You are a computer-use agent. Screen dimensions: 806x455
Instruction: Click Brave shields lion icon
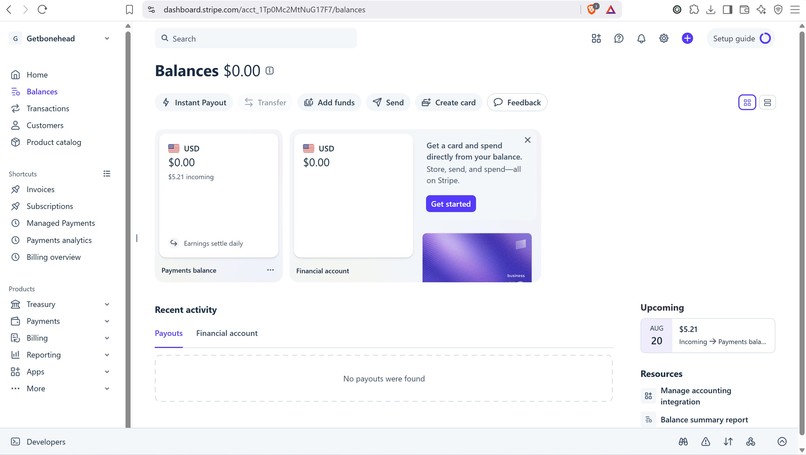tap(592, 9)
